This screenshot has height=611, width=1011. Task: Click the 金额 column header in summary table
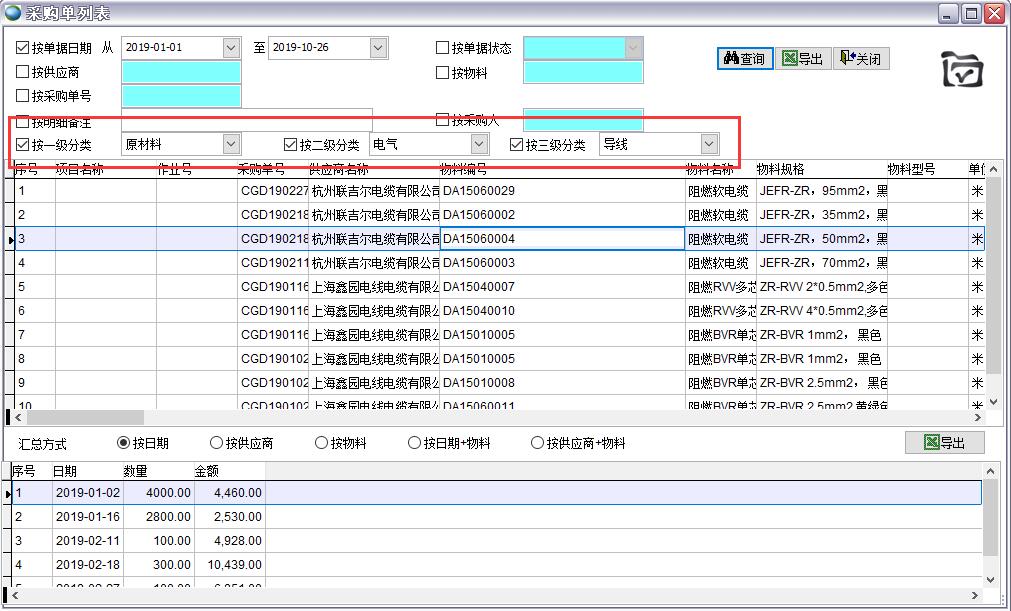208,471
